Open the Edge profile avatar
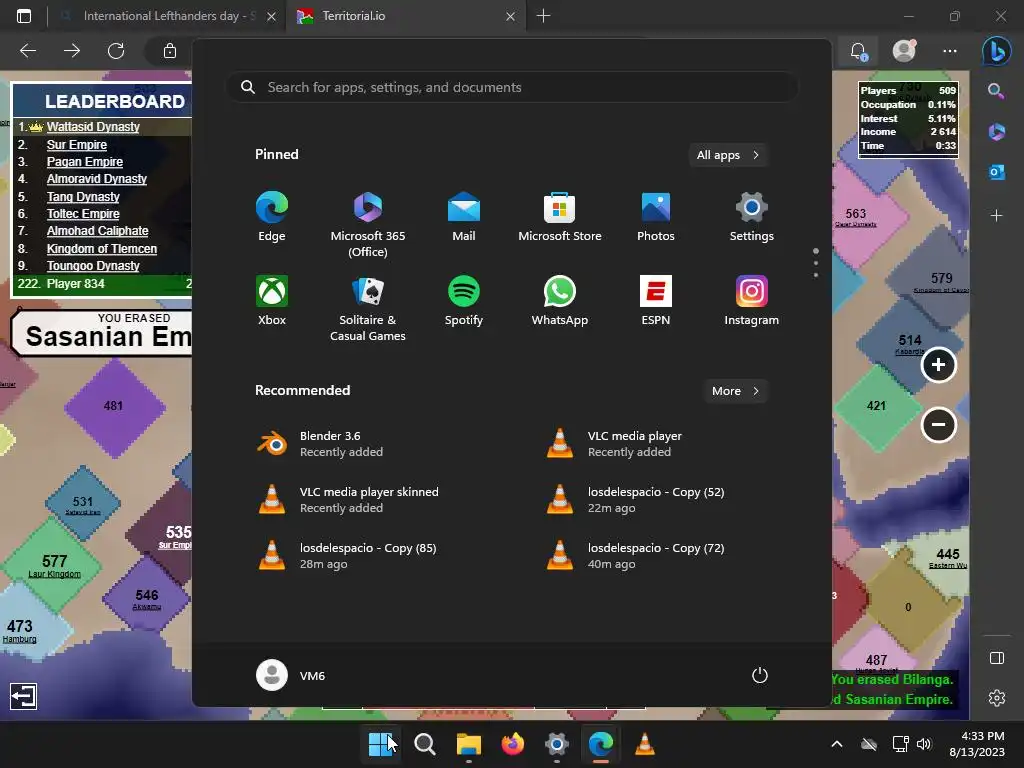The image size is (1024, 768). (x=904, y=51)
